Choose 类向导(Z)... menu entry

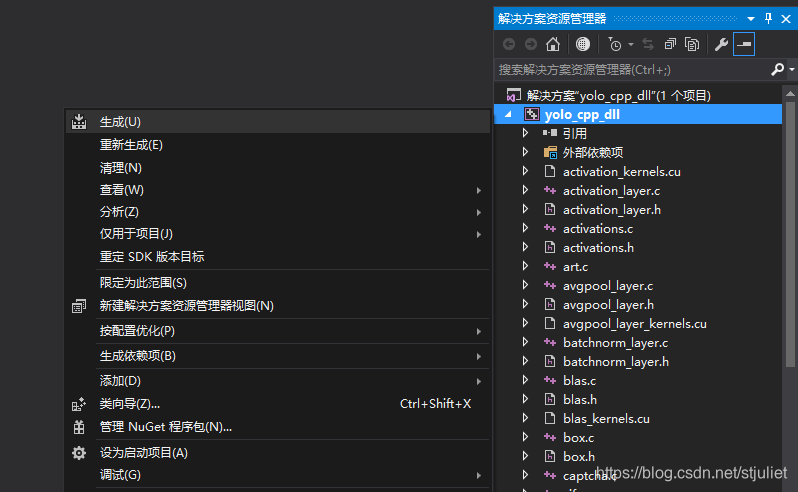277,404
